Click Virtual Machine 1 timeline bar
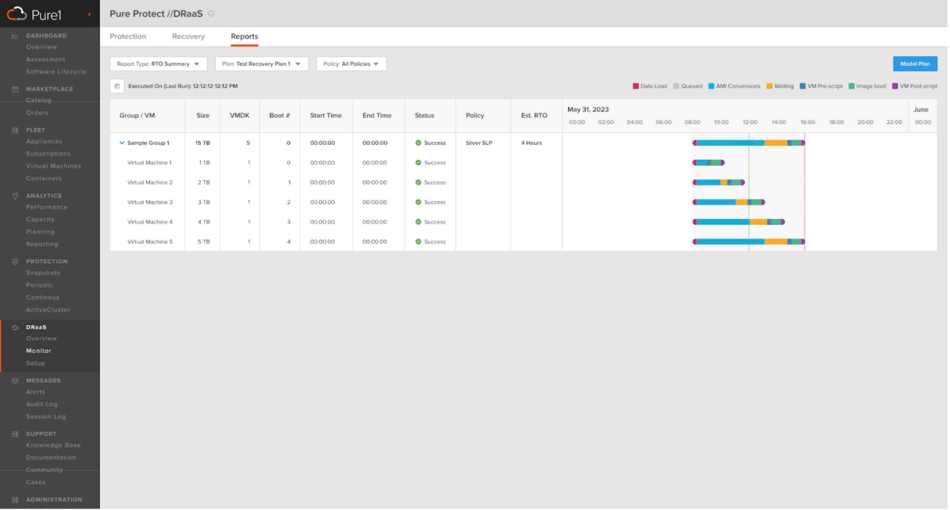 708,163
